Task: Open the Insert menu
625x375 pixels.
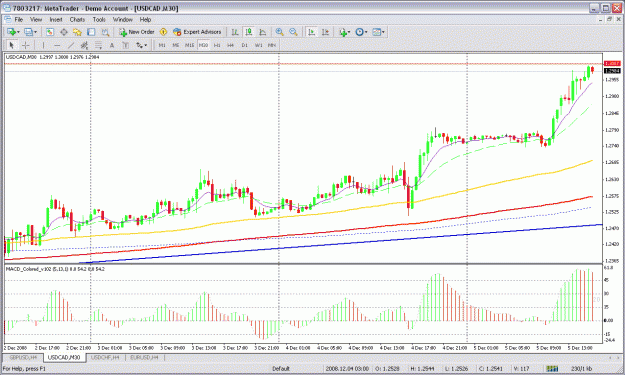Action: pyautogui.click(x=56, y=19)
